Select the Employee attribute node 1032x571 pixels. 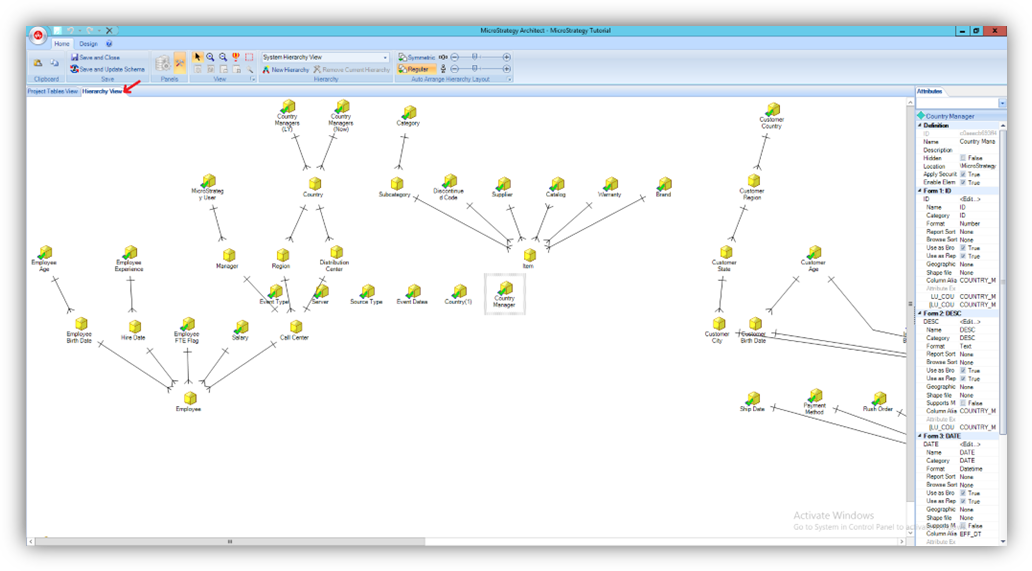click(x=189, y=402)
